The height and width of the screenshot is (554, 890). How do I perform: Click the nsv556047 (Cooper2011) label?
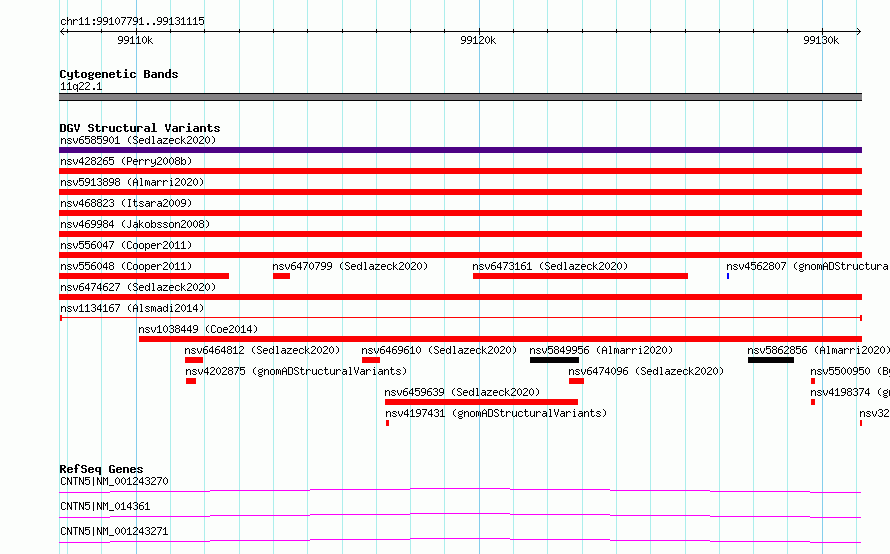126,245
